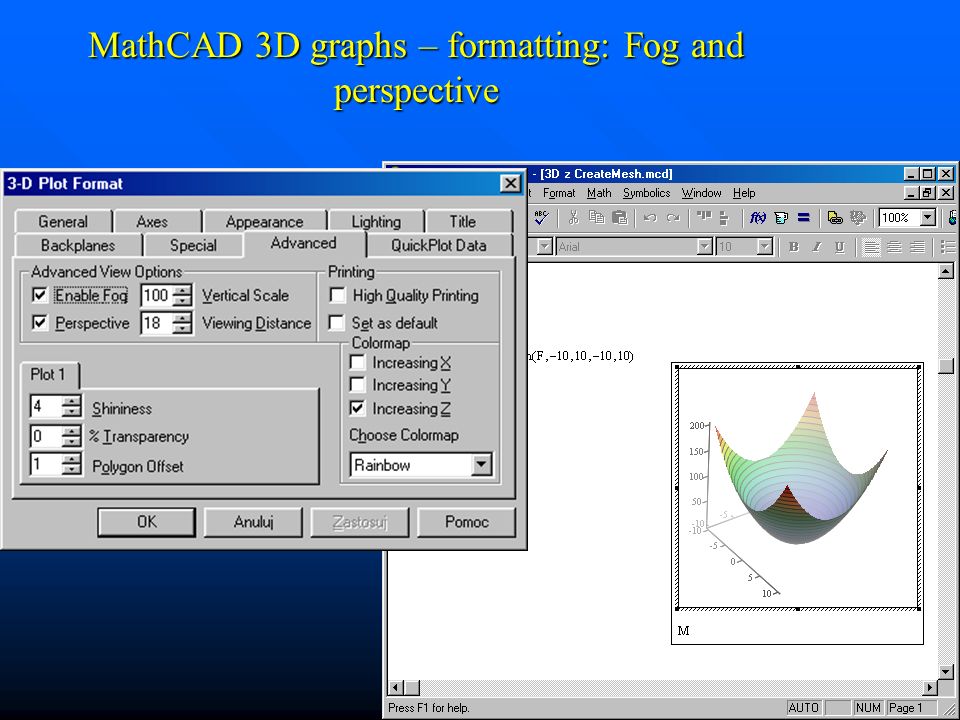Click the Insert Hyperlink icon
This screenshot has width=960, height=720.
pos(834,217)
